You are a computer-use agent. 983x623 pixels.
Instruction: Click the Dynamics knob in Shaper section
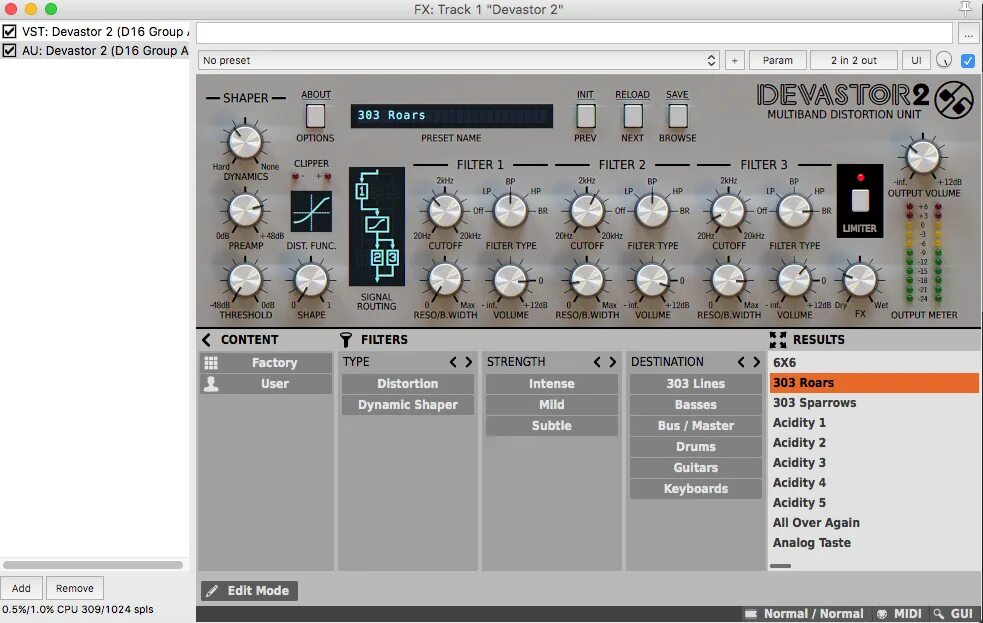point(245,142)
